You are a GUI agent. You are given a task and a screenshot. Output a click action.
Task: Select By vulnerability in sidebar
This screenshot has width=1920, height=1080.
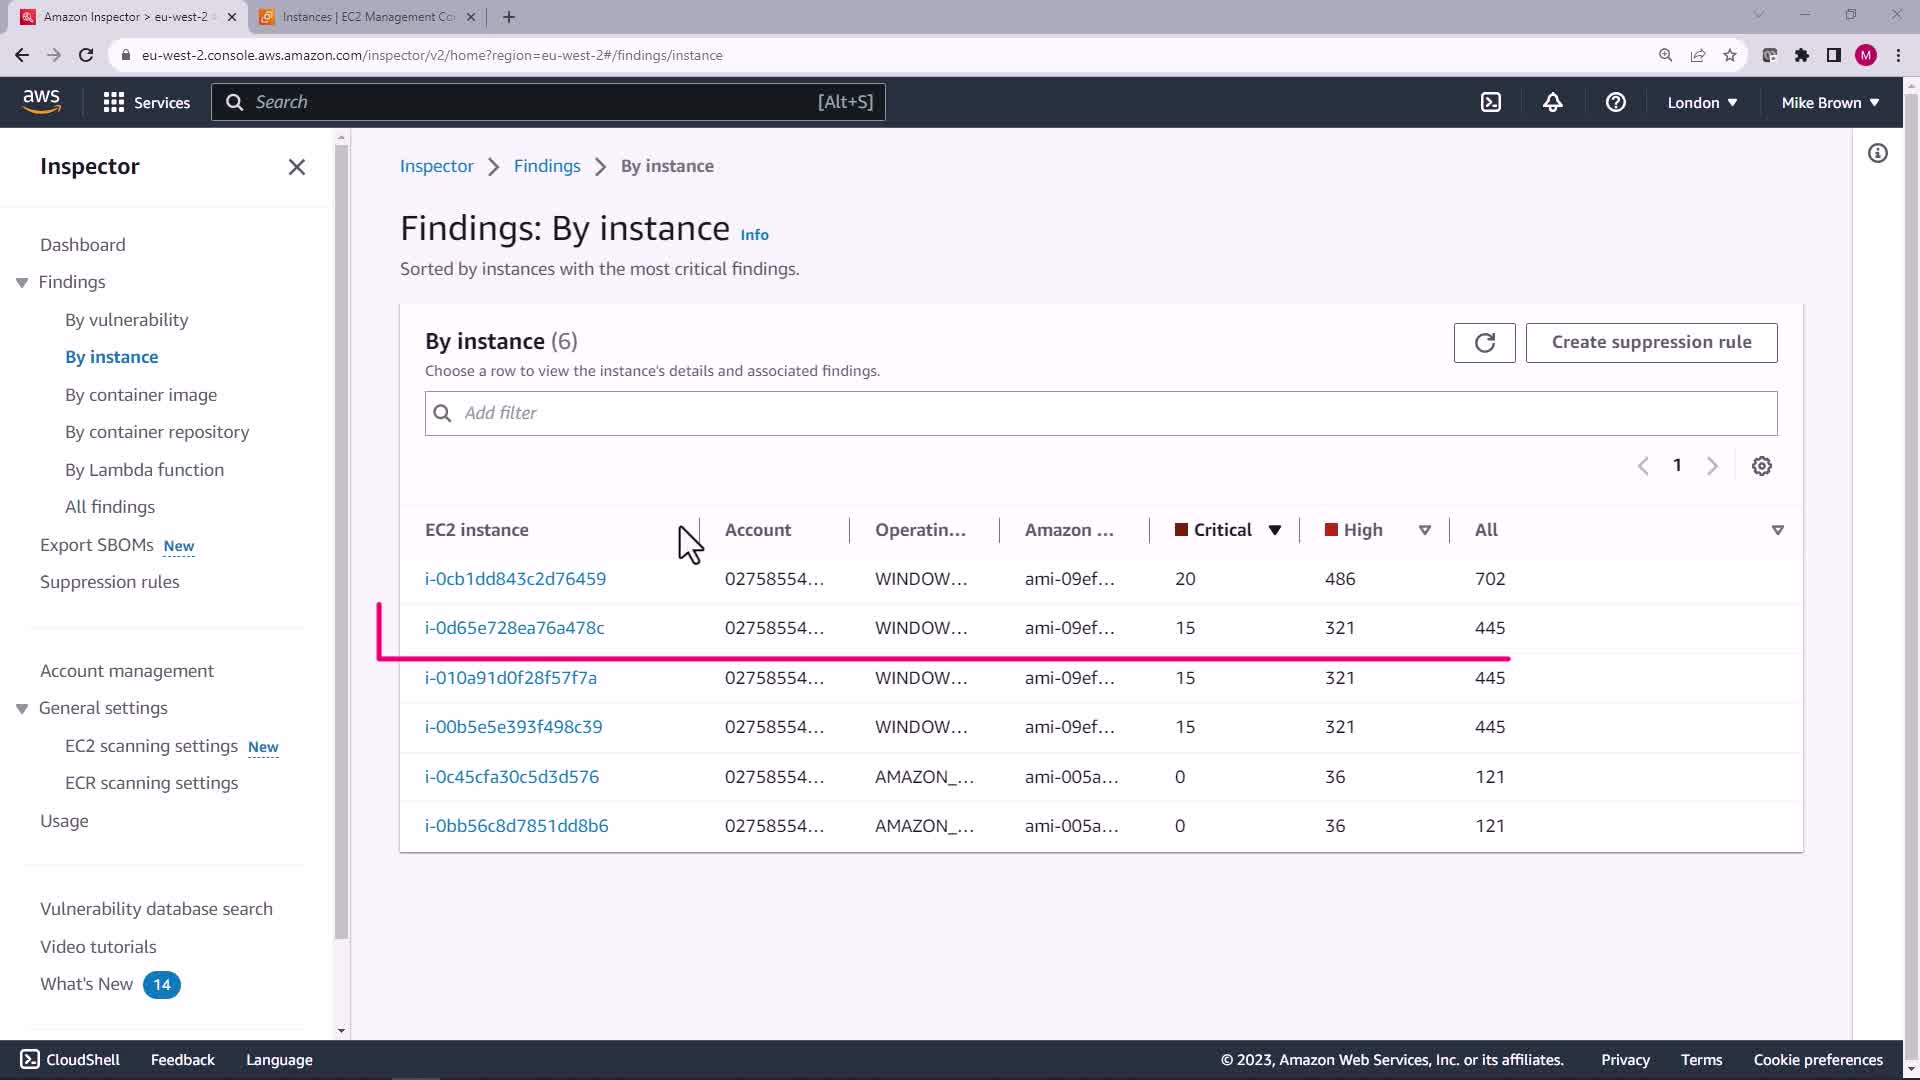(126, 320)
